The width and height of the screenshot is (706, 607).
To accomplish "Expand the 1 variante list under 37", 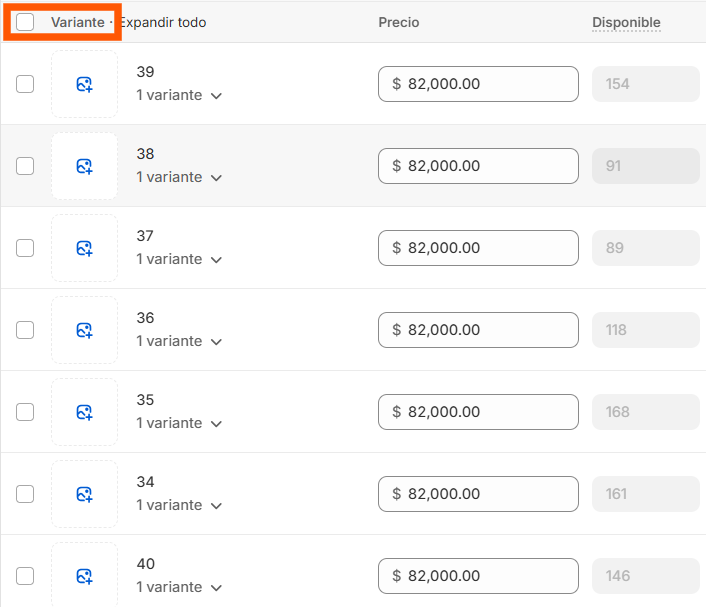I will pyautogui.click(x=179, y=259).
